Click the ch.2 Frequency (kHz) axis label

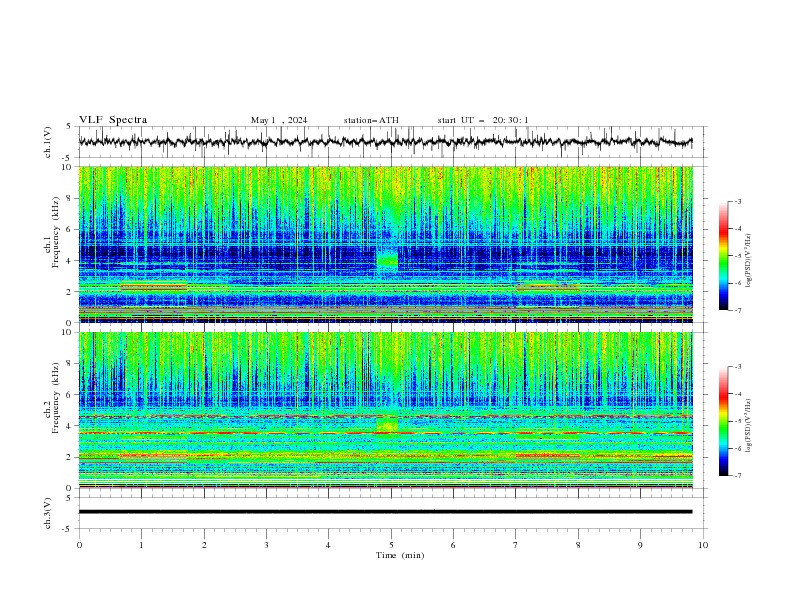click(x=51, y=398)
